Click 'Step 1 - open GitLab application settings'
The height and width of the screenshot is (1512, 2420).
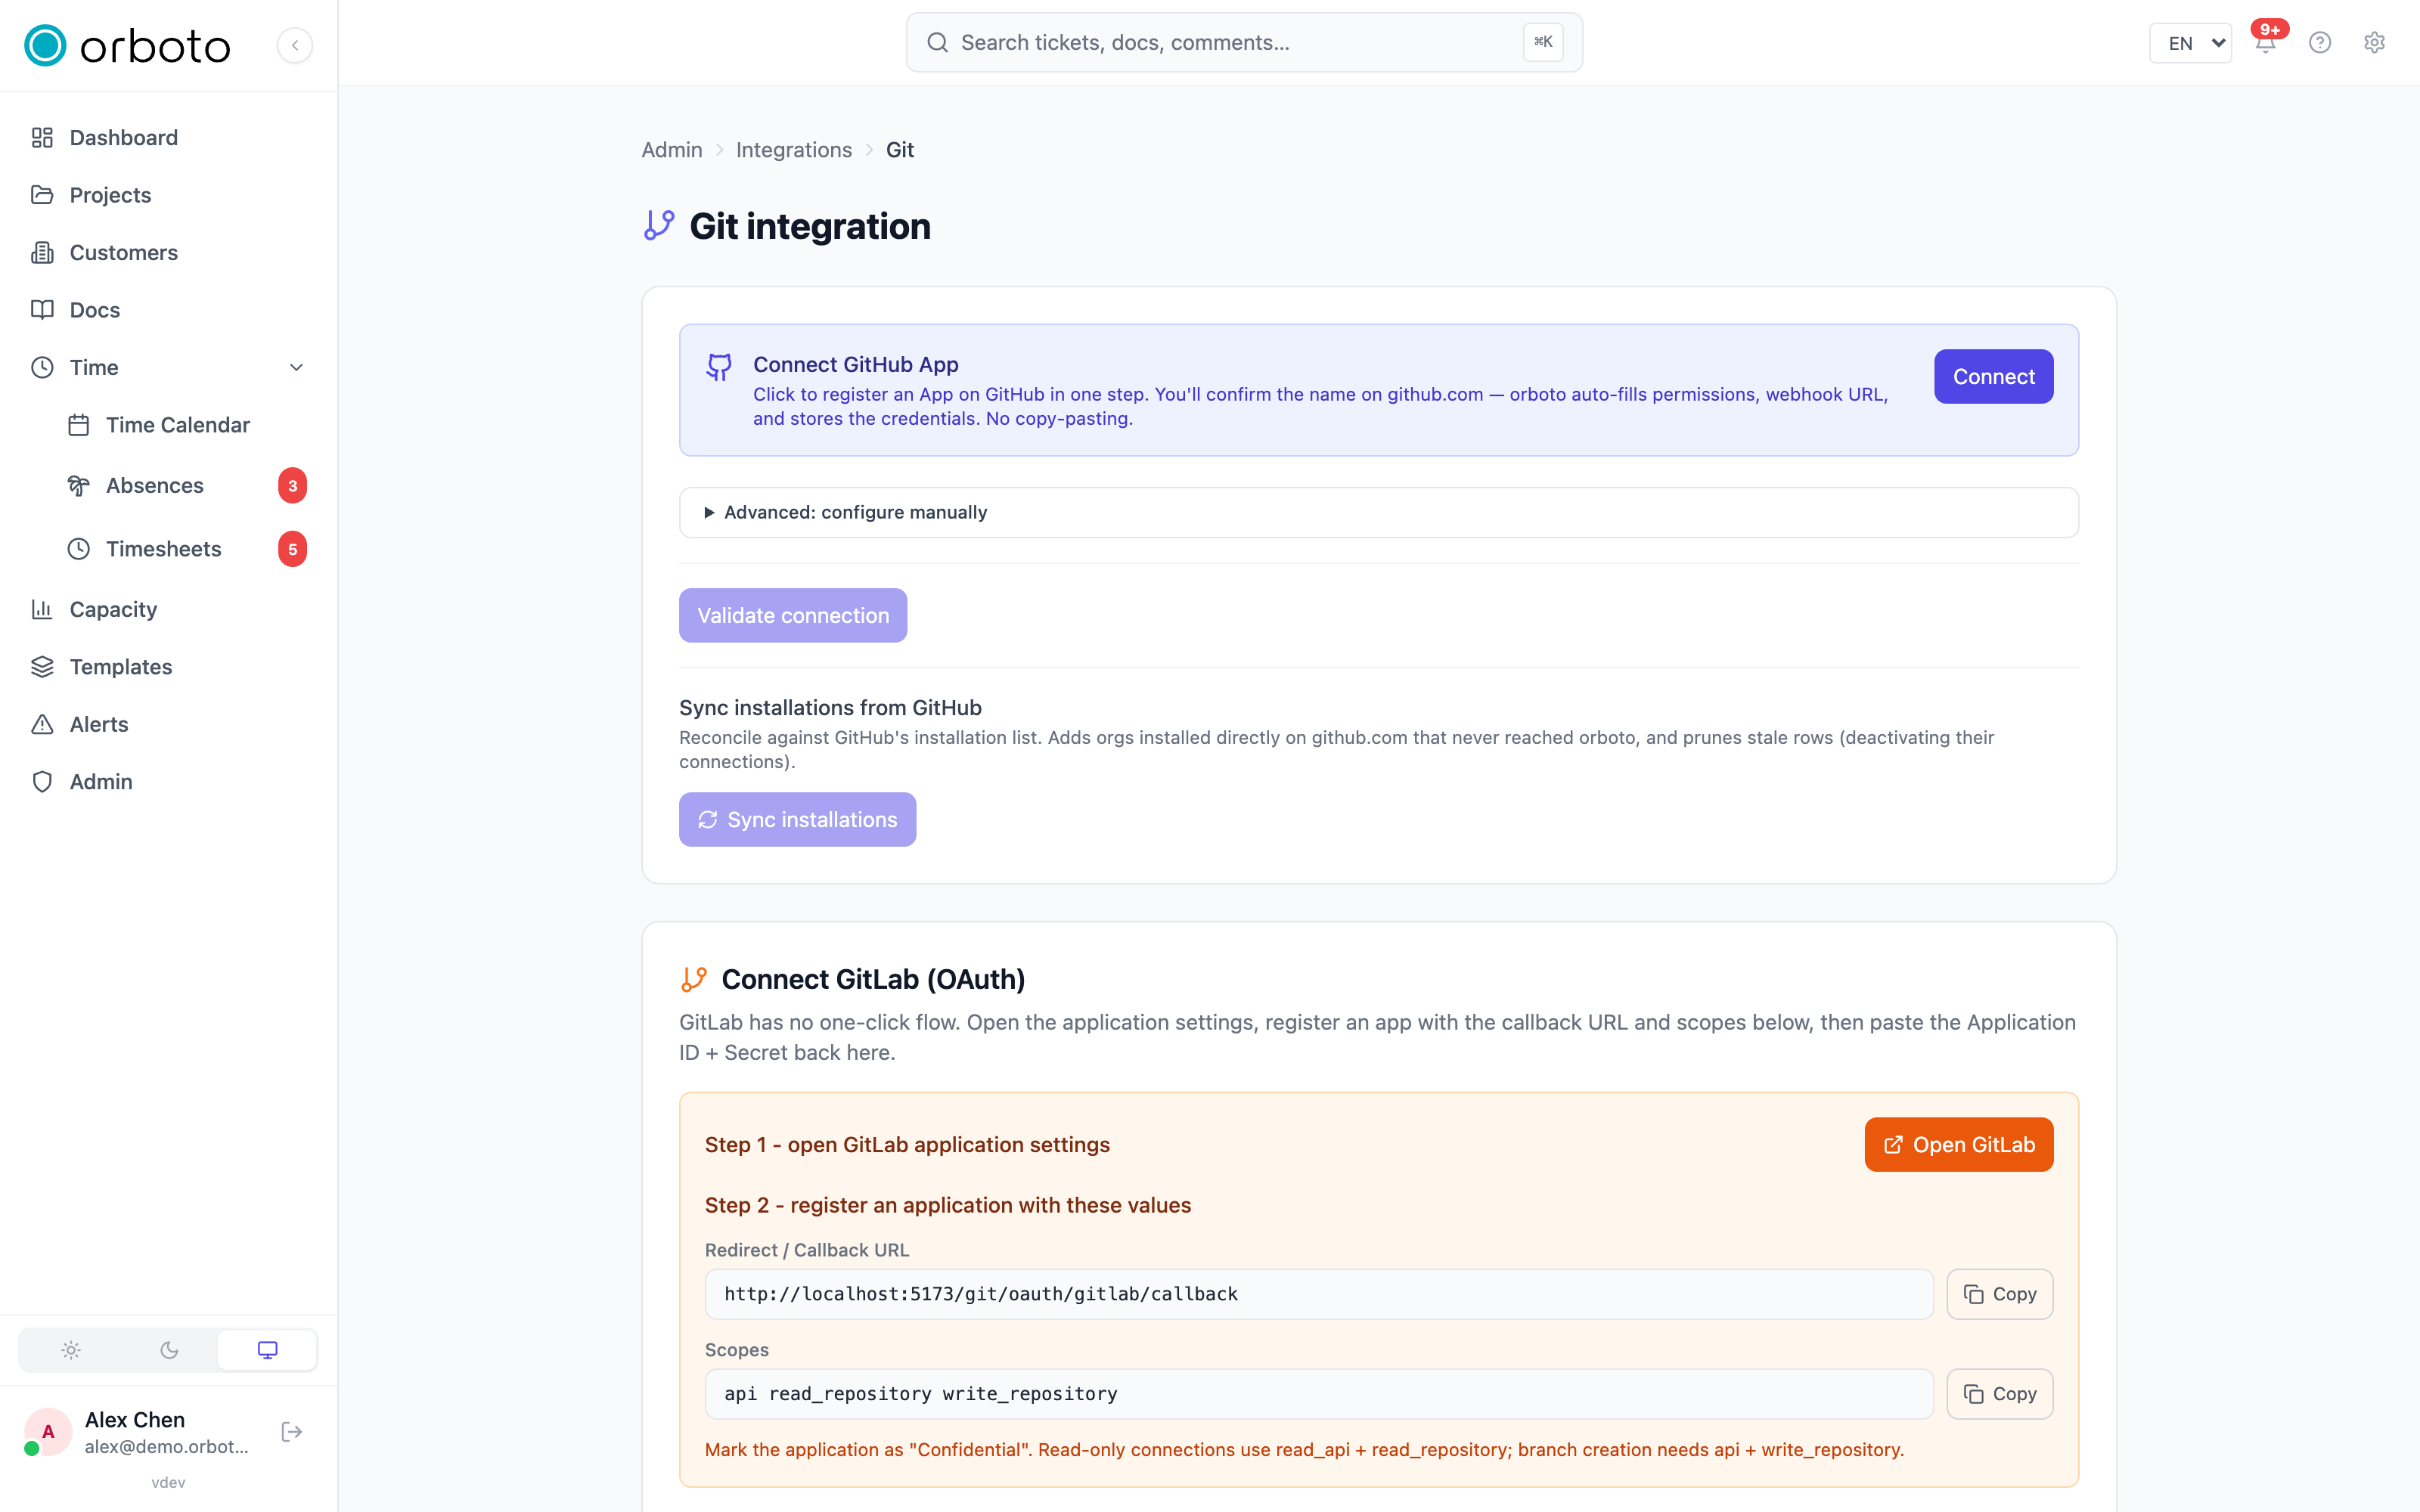tap(907, 1145)
